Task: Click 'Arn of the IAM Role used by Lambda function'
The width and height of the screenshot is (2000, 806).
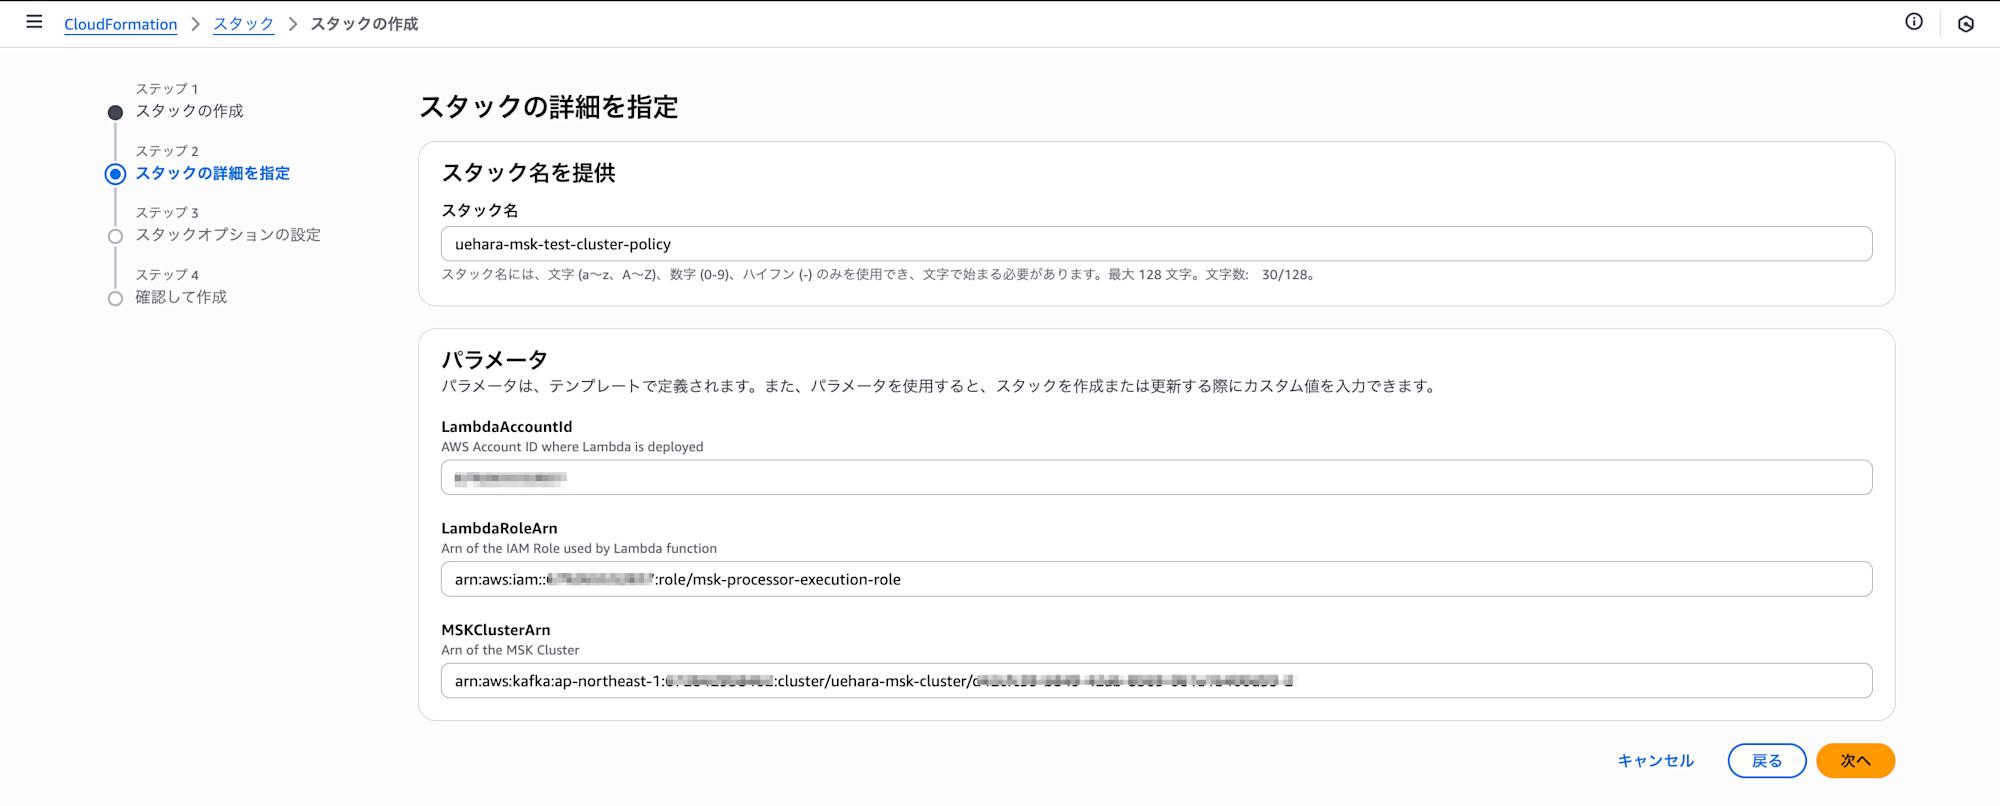Action: (x=579, y=549)
